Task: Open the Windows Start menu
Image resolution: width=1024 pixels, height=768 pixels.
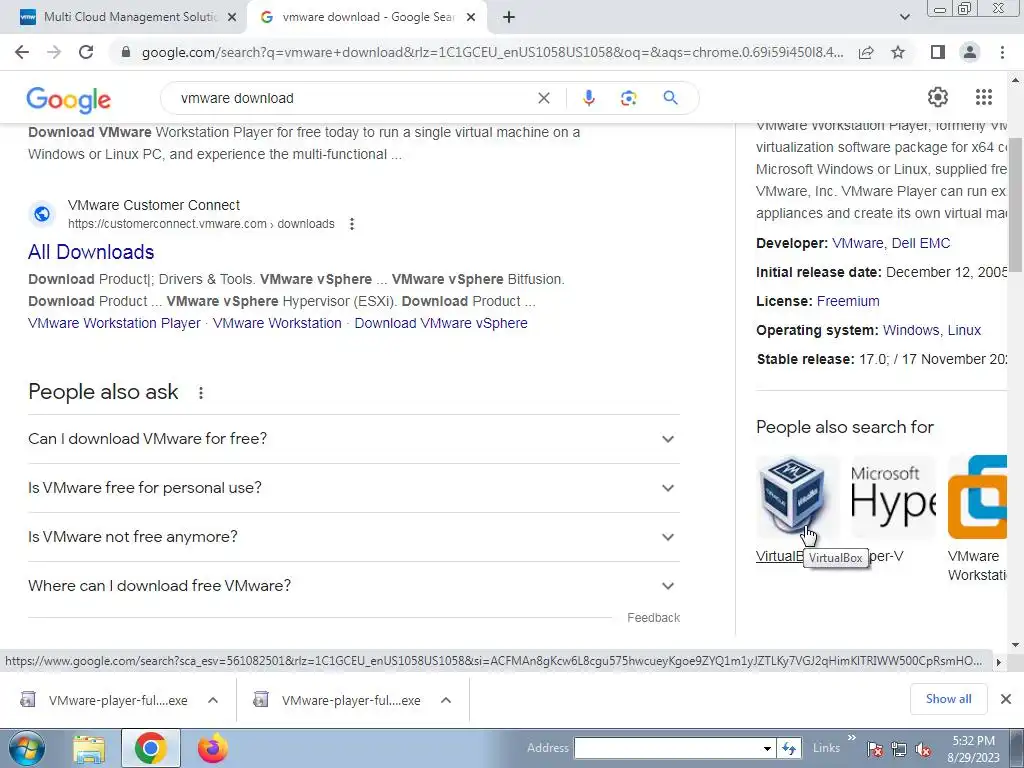Action: pos(26,748)
